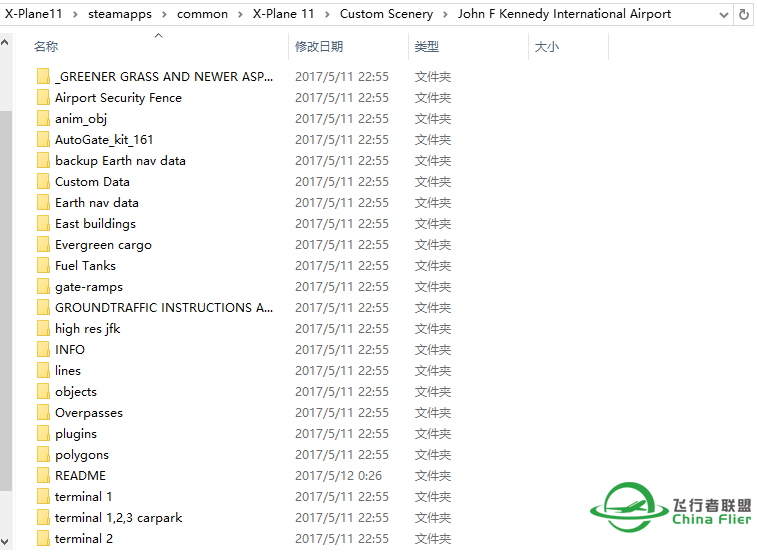Click the README folder icon
This screenshot has width=757, height=553.
coord(43,476)
